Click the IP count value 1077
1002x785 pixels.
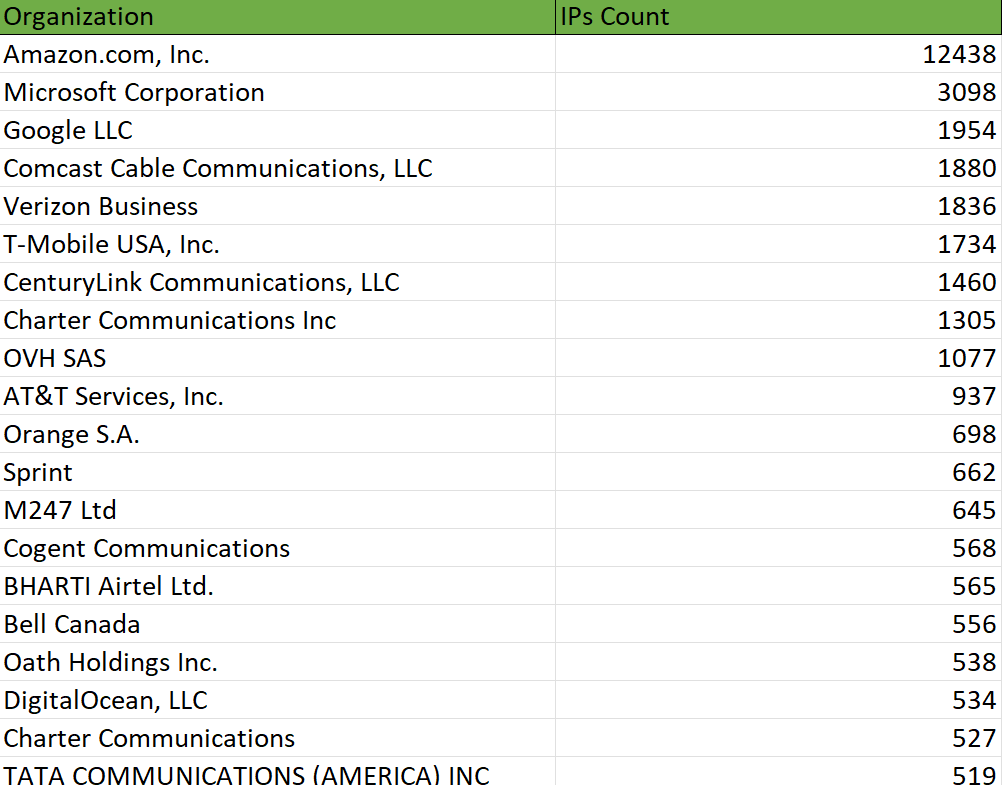967,358
